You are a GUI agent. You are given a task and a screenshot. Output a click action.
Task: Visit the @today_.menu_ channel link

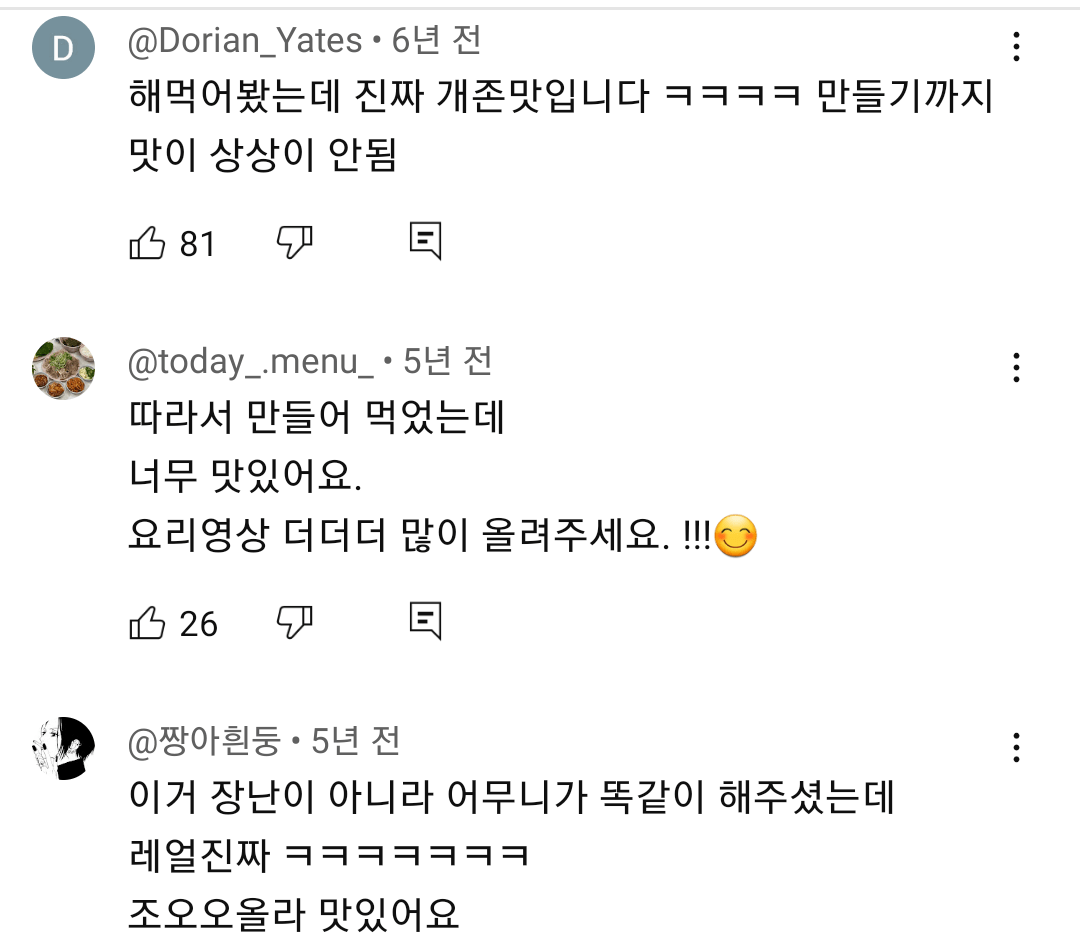pos(251,362)
